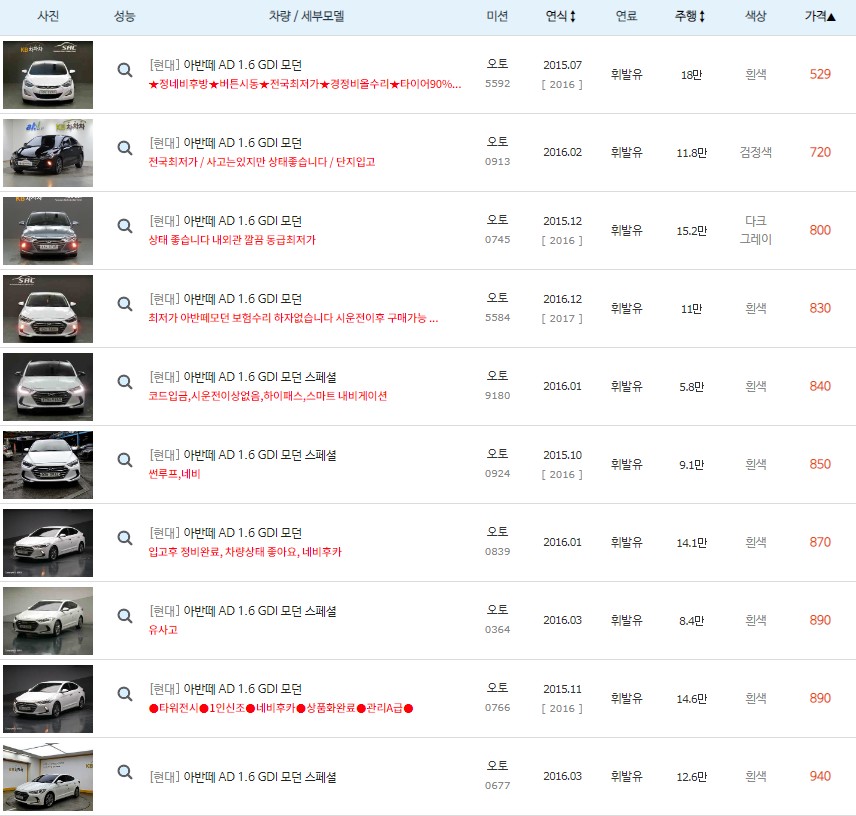Open 모던 스페셜 listing priced 940
856x816 pixels.
[243, 777]
